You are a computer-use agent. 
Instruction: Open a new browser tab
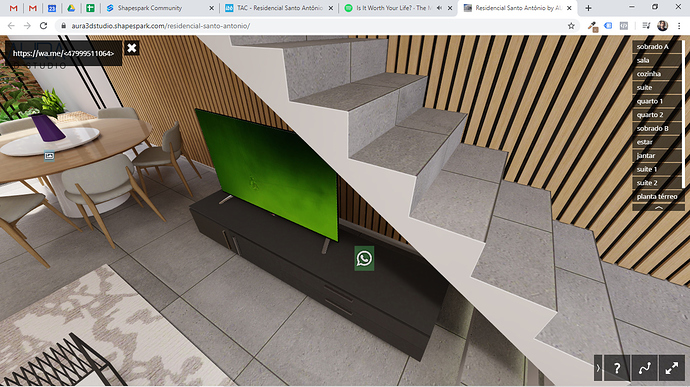[x=588, y=8]
